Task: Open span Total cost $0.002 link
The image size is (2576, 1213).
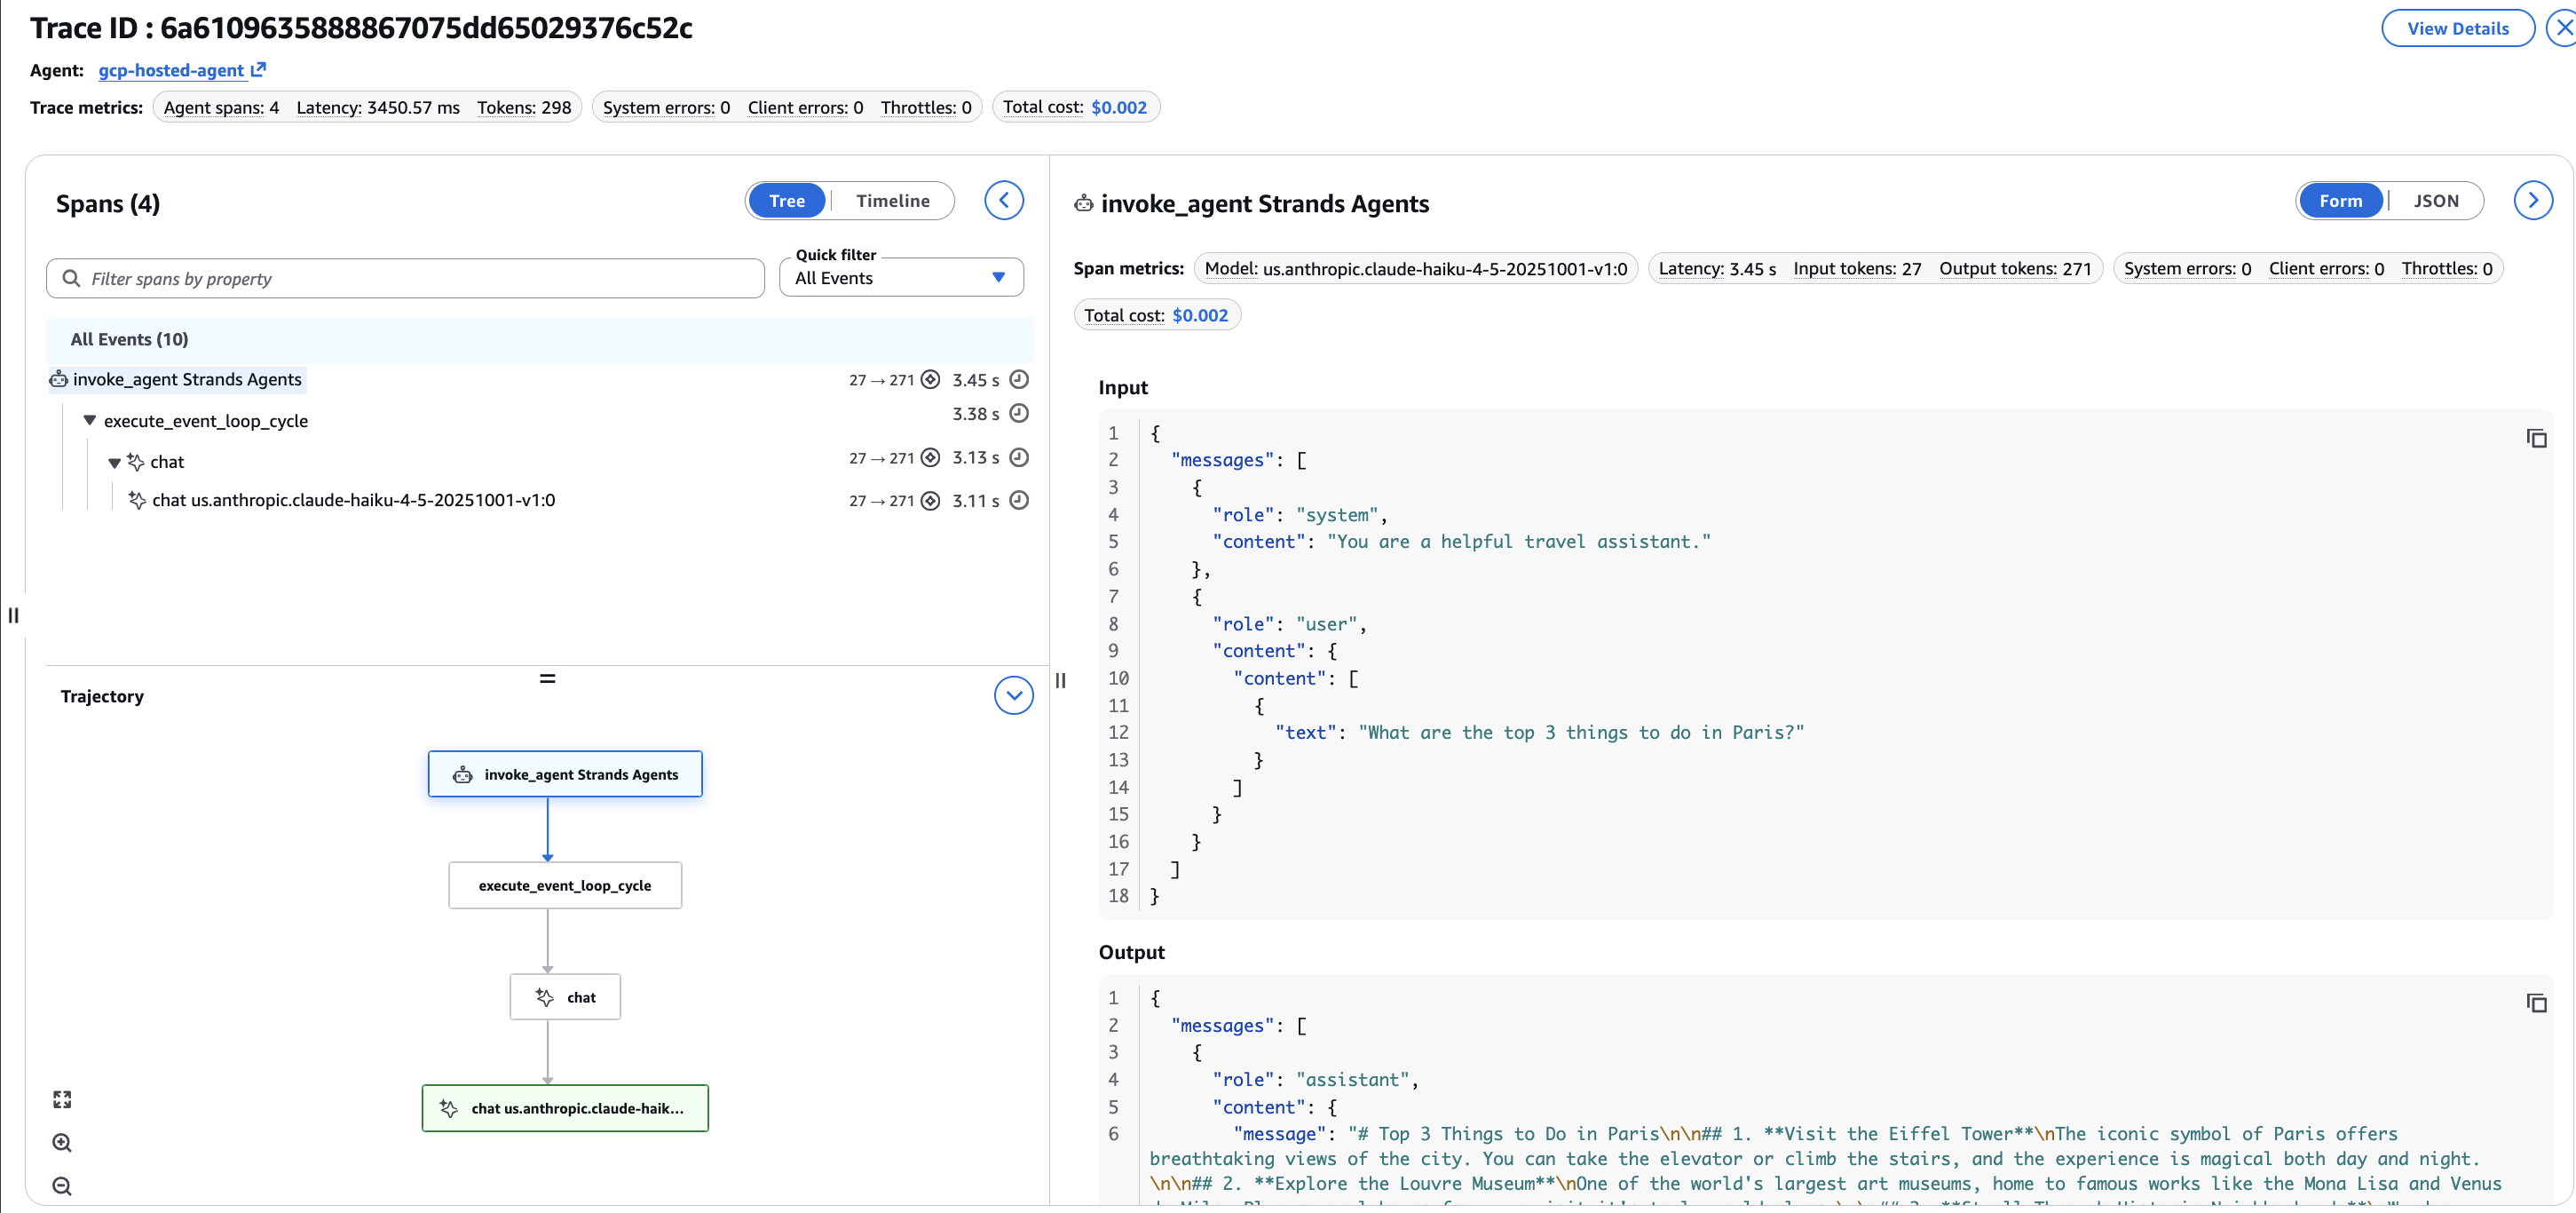Action: (1200, 315)
